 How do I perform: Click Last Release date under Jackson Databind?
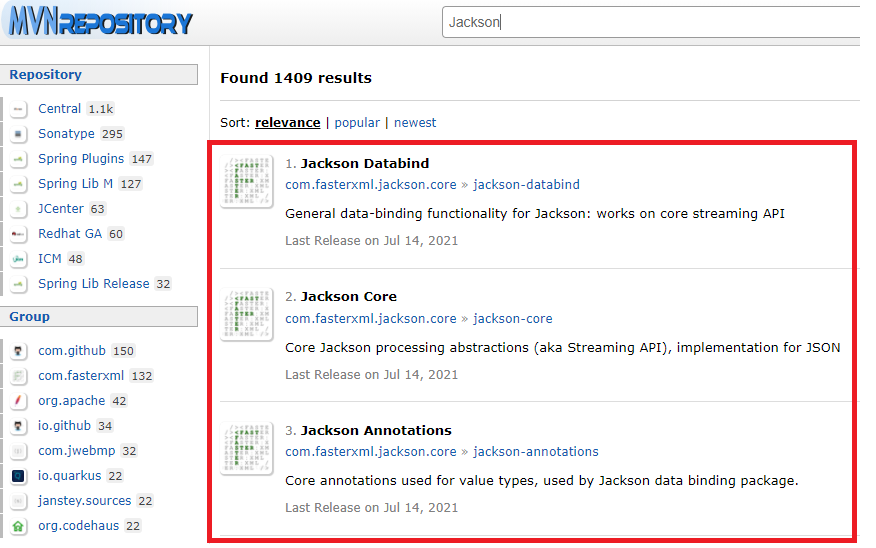(372, 241)
